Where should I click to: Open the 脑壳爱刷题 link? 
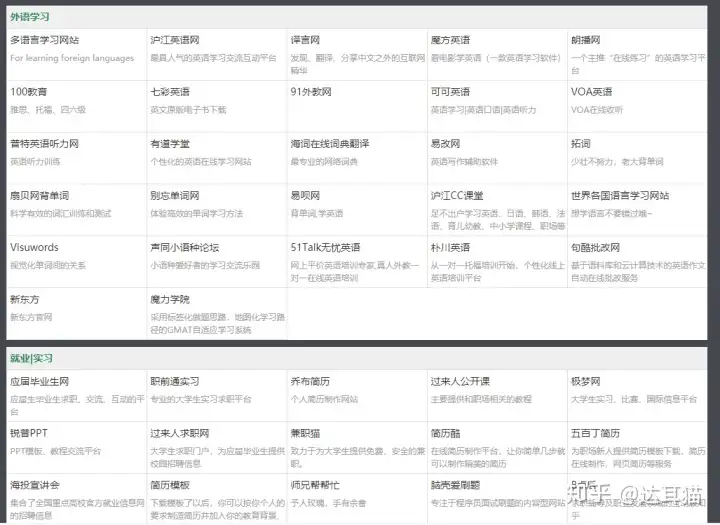click(455, 485)
